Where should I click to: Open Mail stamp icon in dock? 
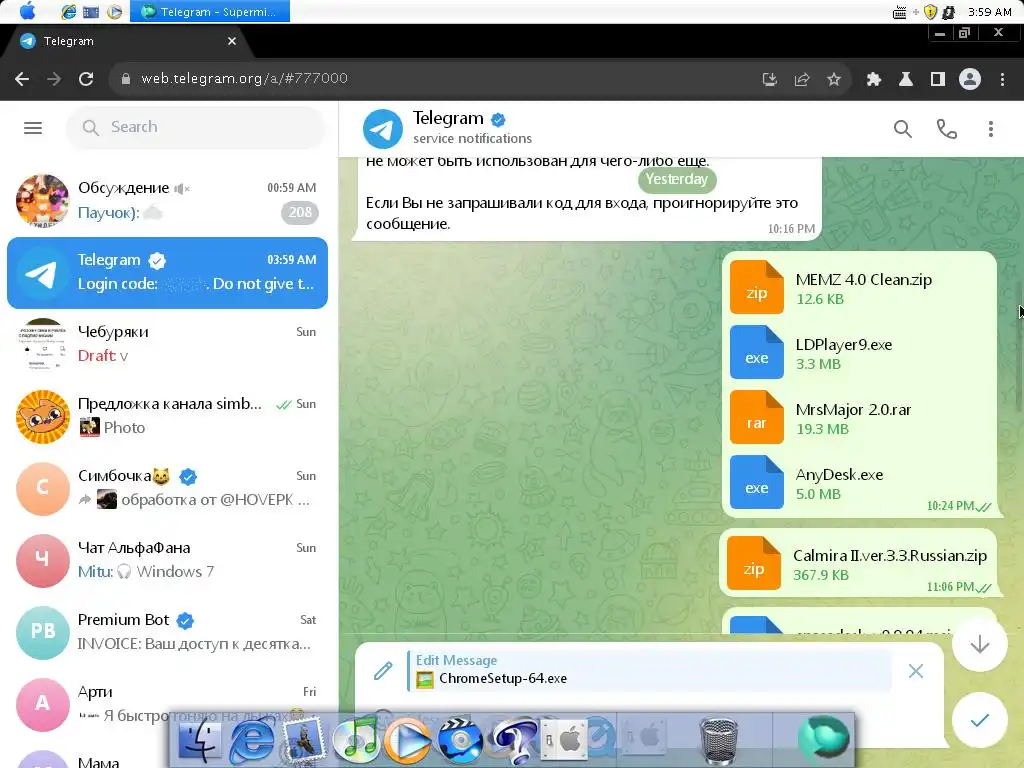click(x=304, y=741)
